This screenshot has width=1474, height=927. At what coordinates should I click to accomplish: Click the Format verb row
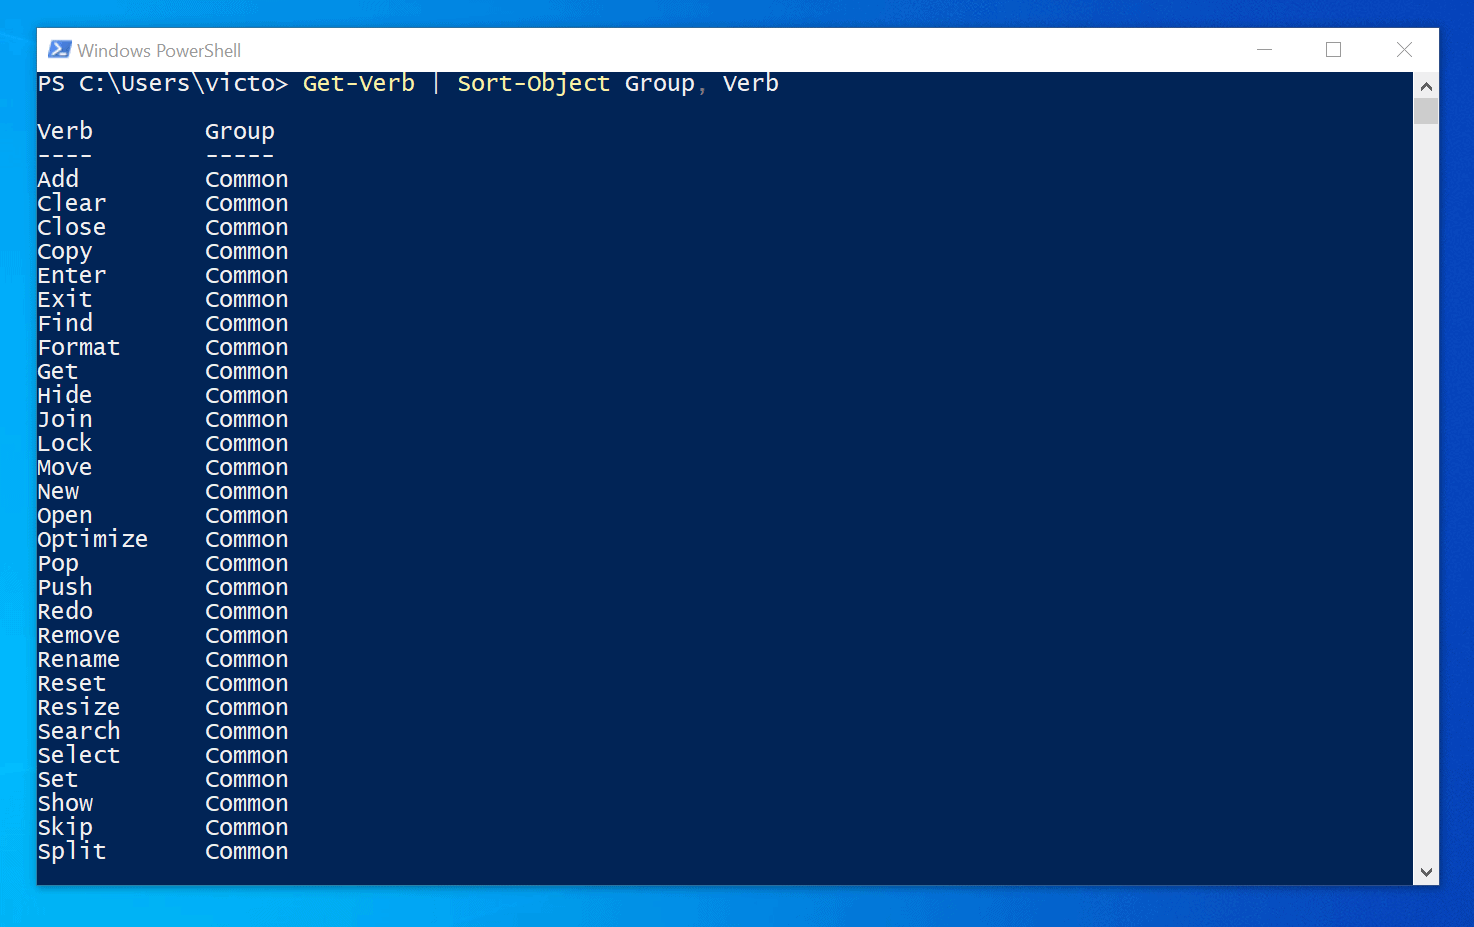(x=162, y=347)
